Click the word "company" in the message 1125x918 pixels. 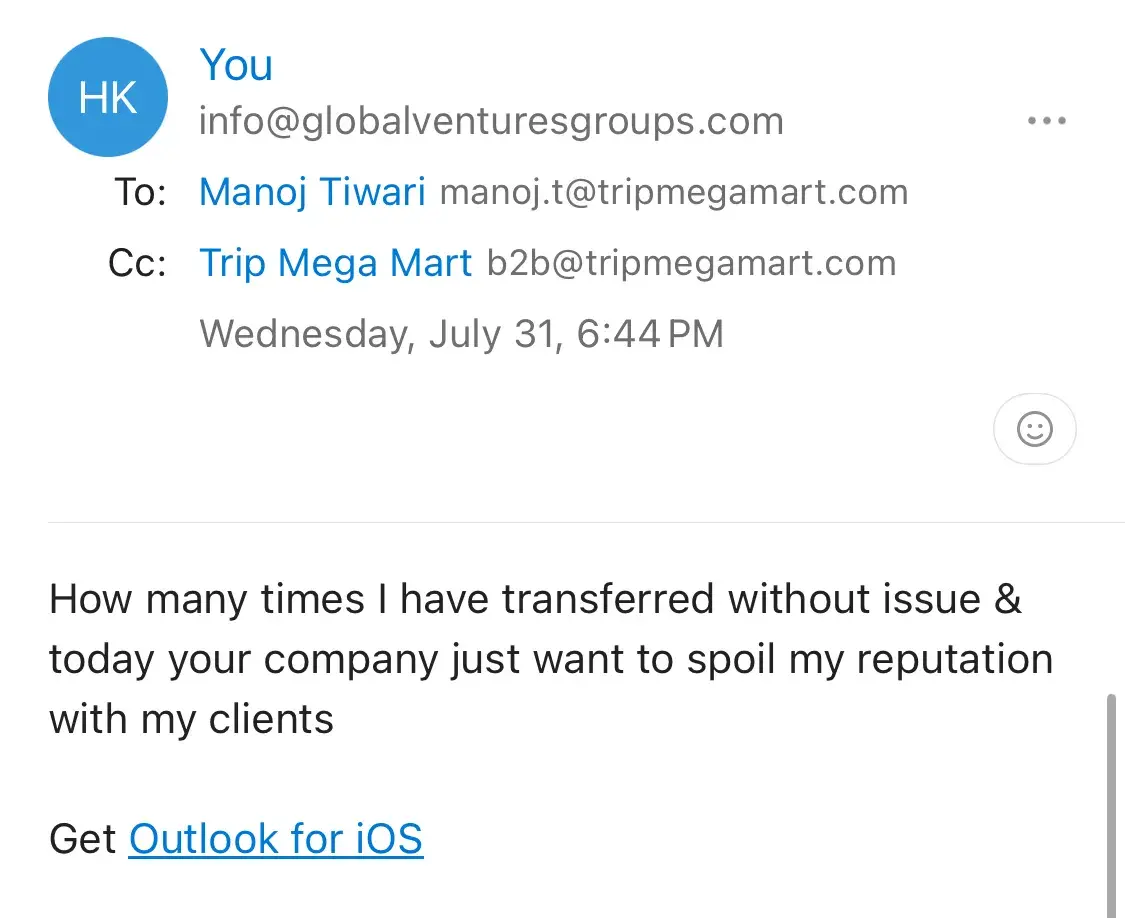click(x=352, y=659)
